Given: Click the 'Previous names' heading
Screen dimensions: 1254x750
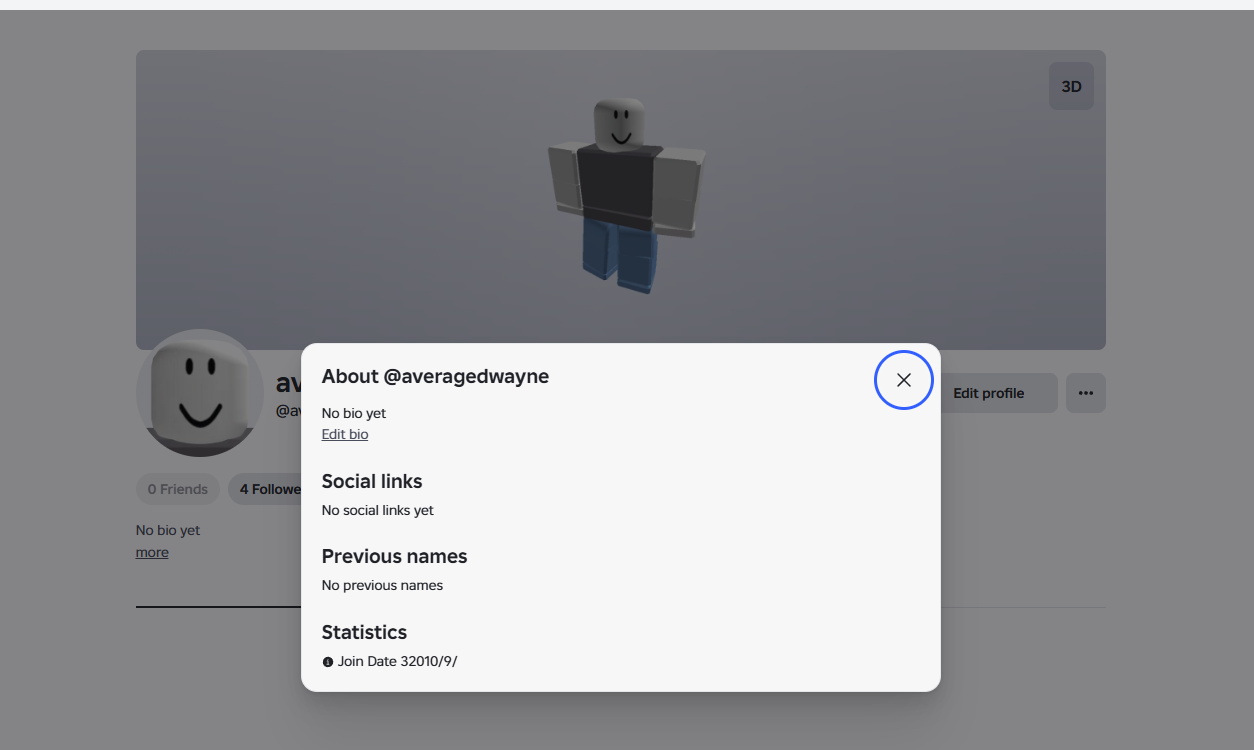Looking at the screenshot, I should click(x=394, y=556).
